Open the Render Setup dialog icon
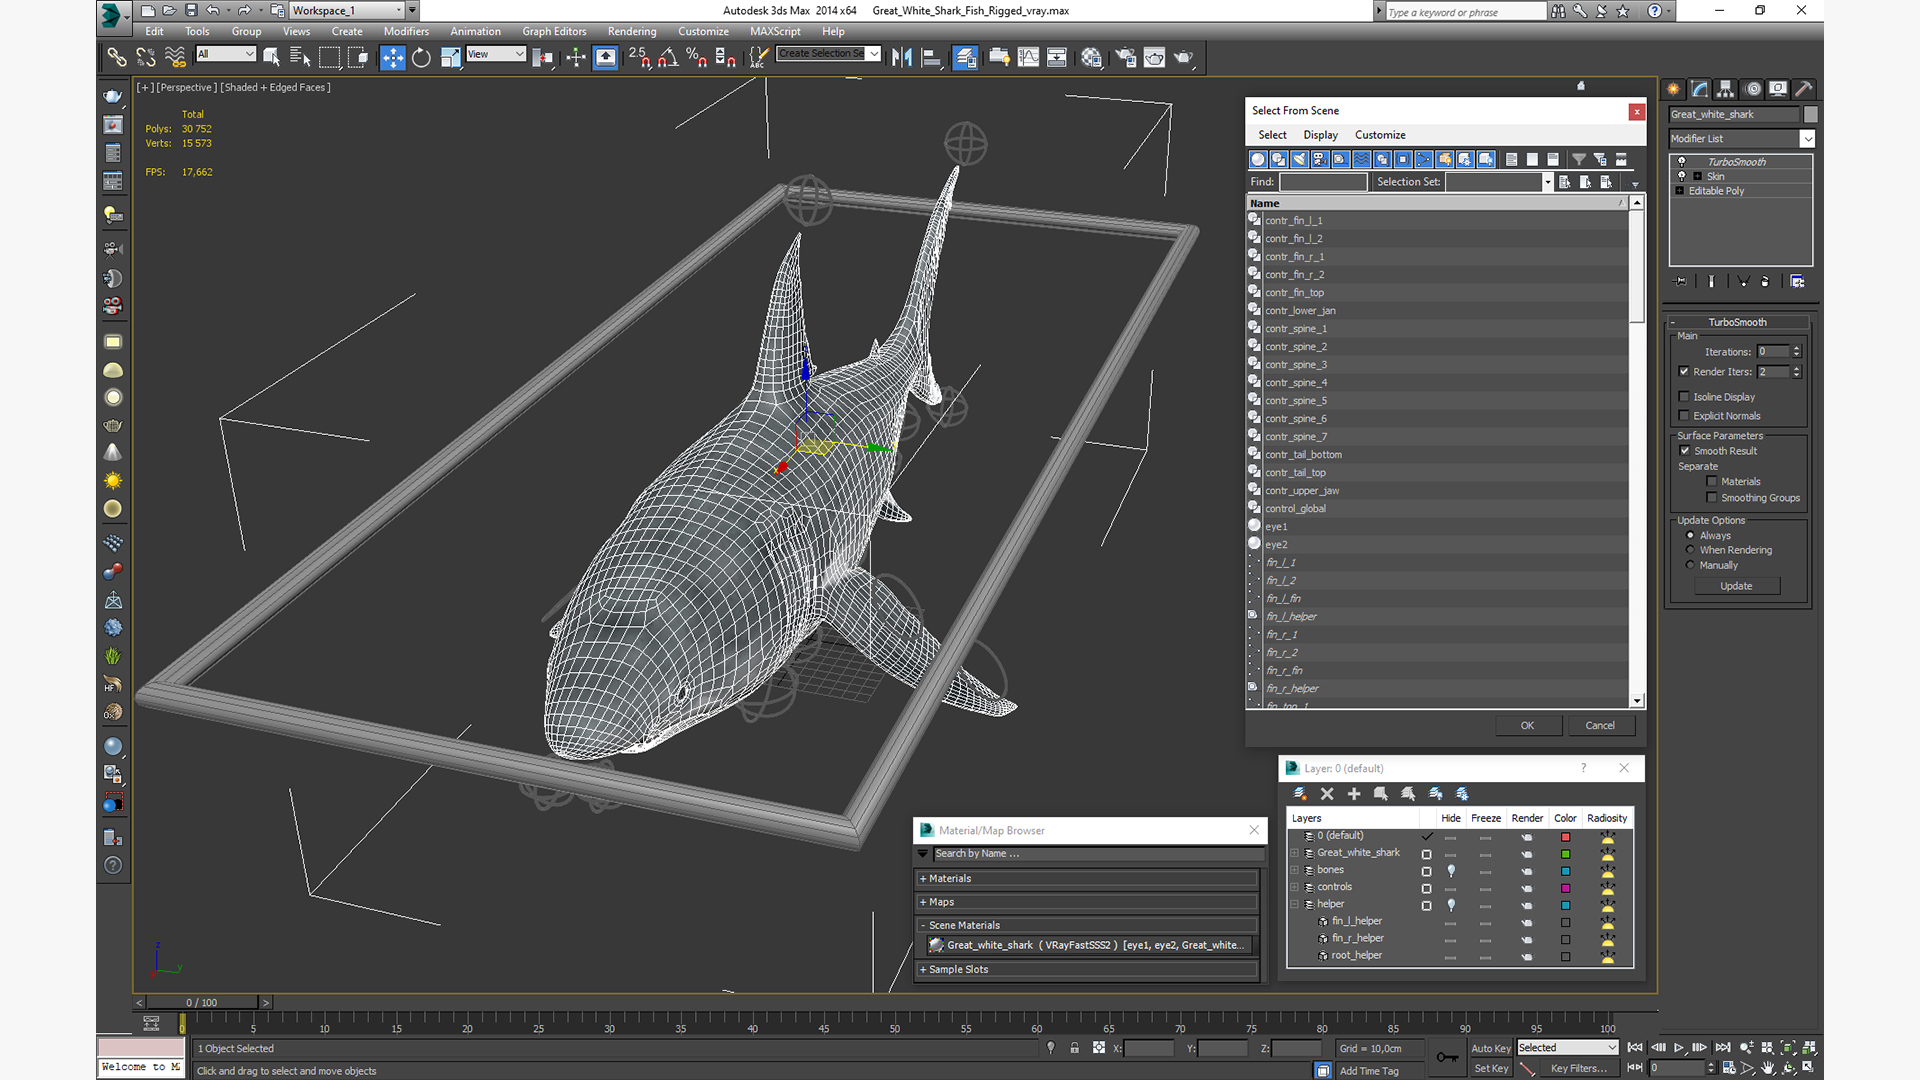 [1125, 58]
